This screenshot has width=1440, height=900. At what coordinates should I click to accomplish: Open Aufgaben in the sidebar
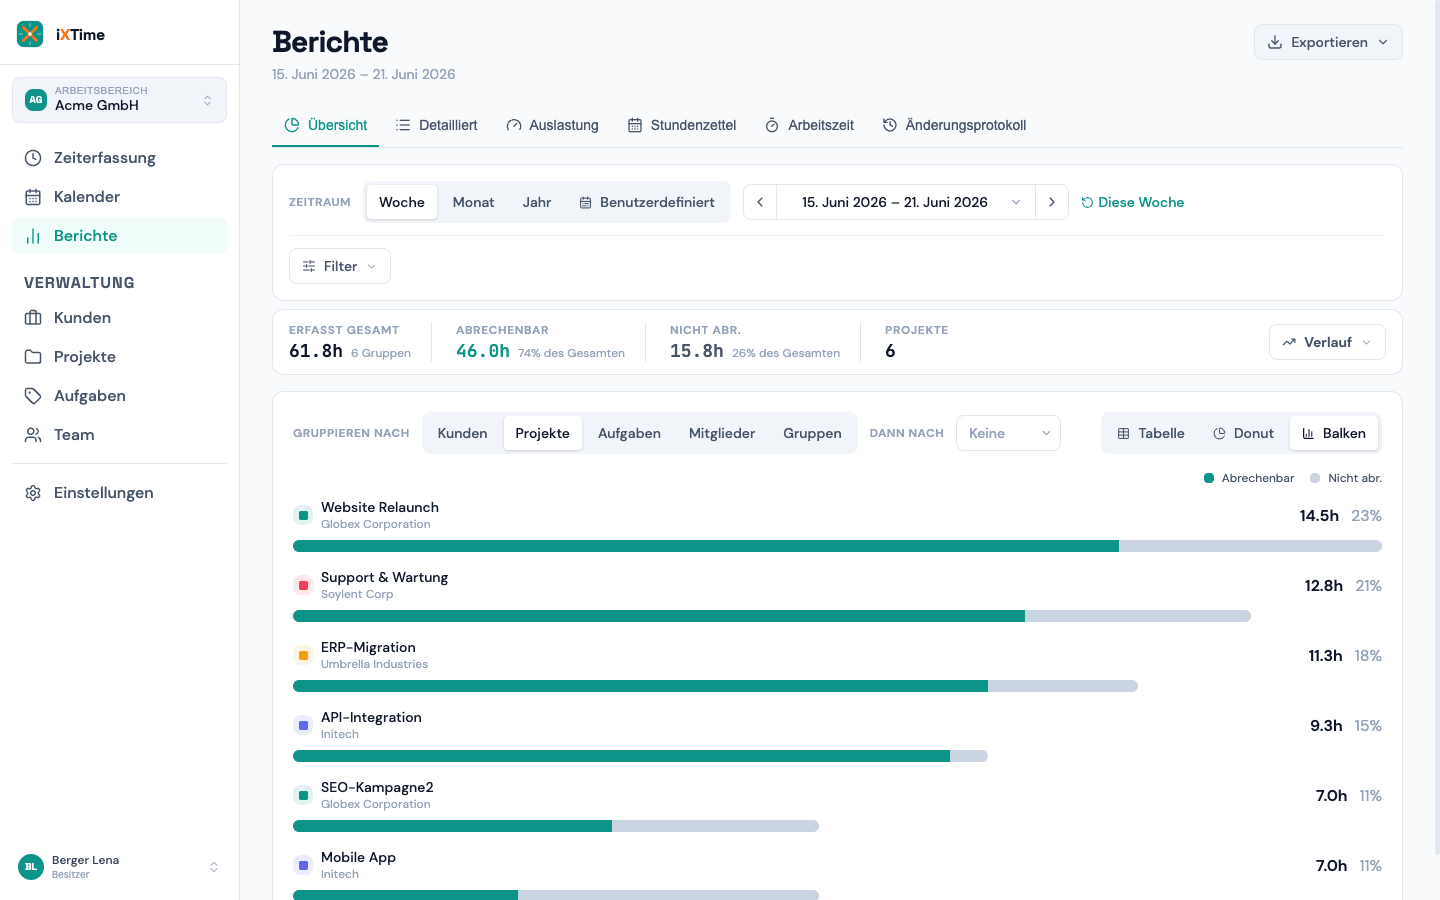click(x=119, y=396)
